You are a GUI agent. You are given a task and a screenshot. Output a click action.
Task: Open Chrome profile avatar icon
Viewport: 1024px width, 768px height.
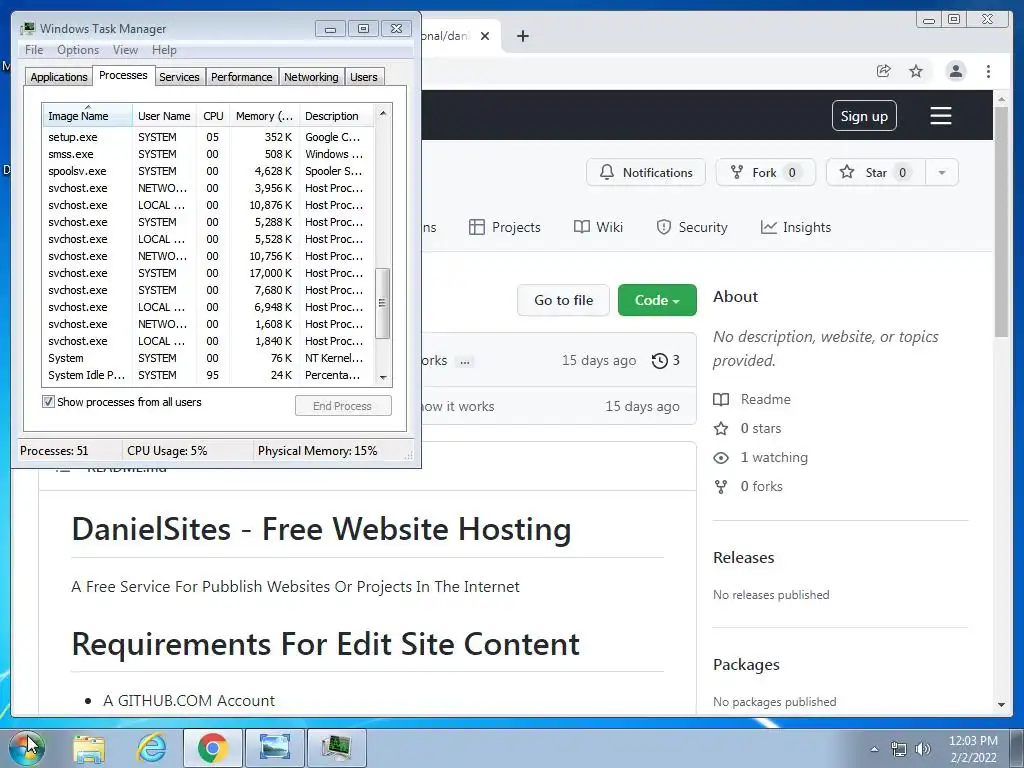955,71
